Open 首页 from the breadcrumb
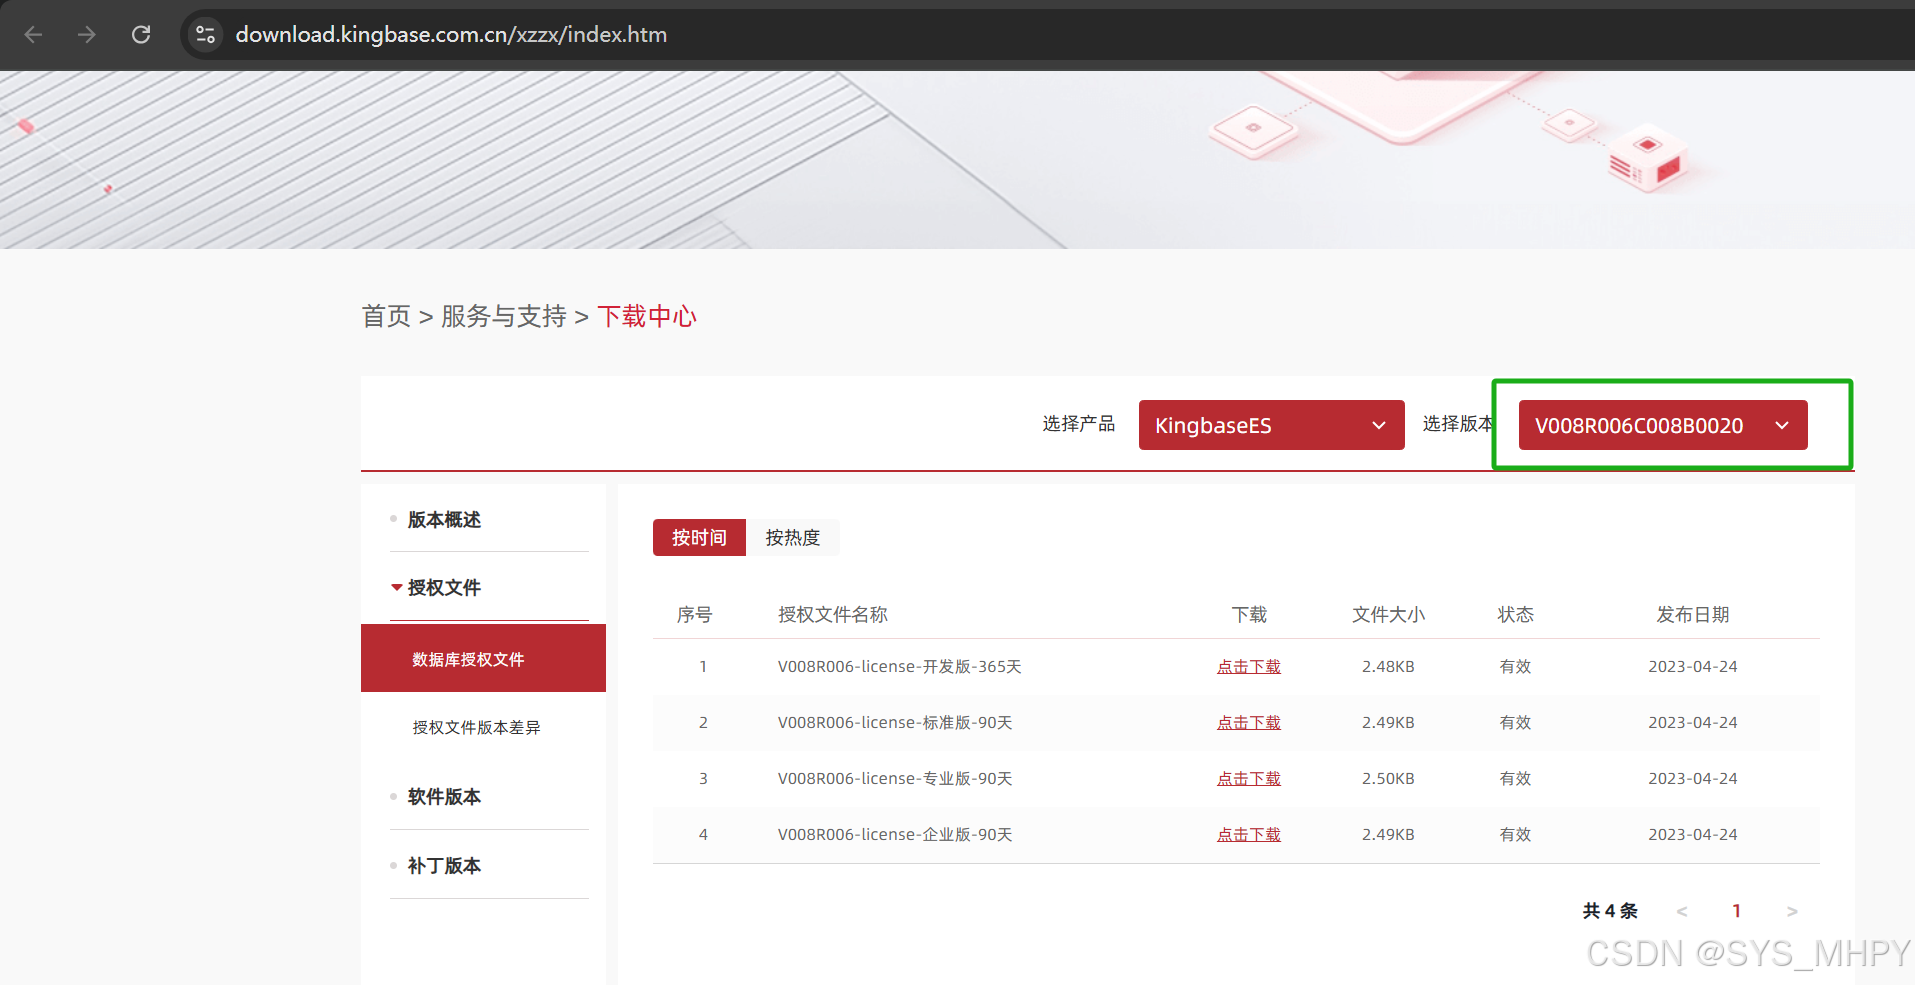 [x=386, y=316]
